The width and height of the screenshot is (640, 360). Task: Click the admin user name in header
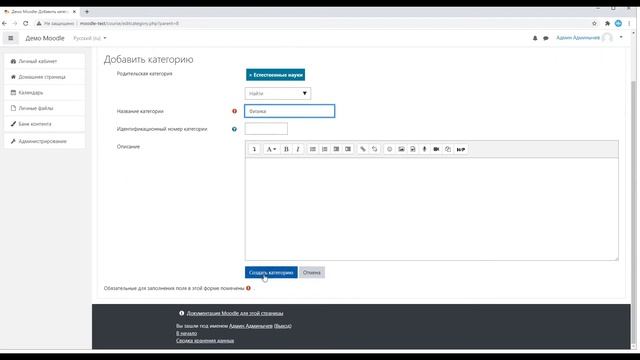pyautogui.click(x=578, y=38)
